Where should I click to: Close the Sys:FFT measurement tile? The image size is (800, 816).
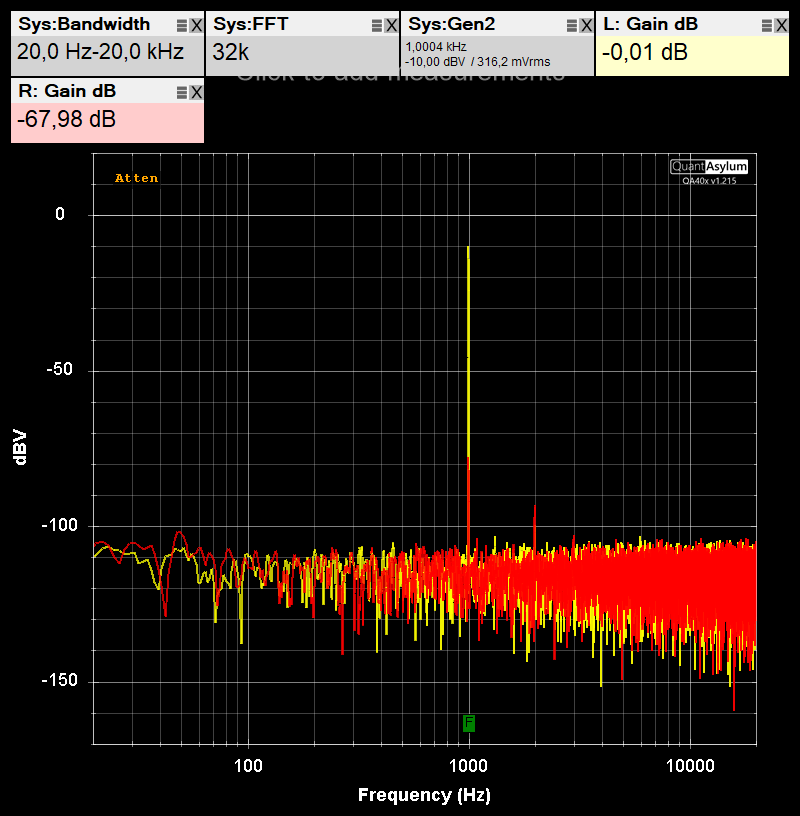point(391,25)
